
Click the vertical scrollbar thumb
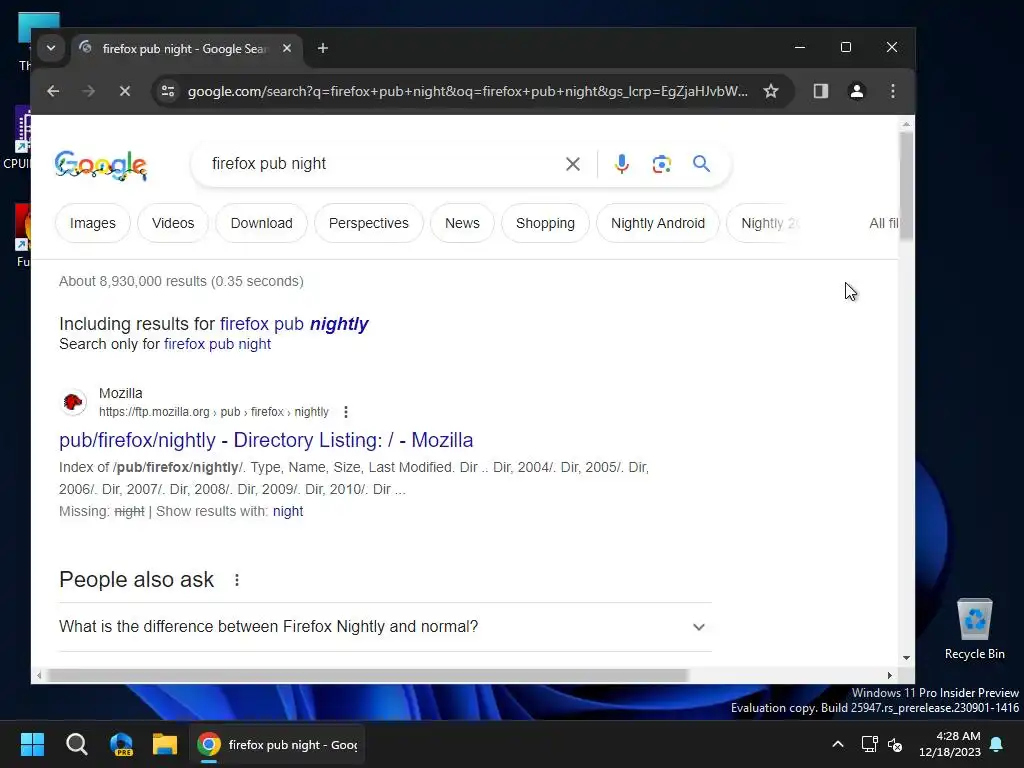tap(906, 187)
